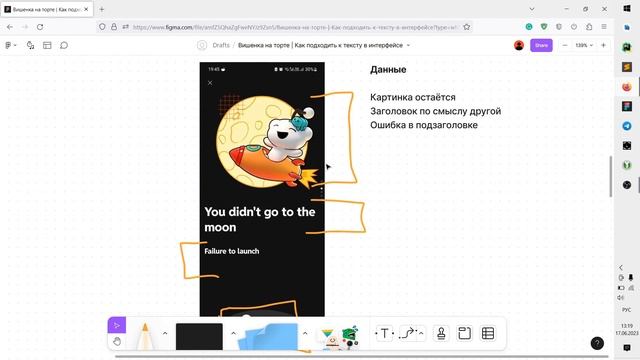Click the text Заголовок по смыслу другой

pos(436,111)
